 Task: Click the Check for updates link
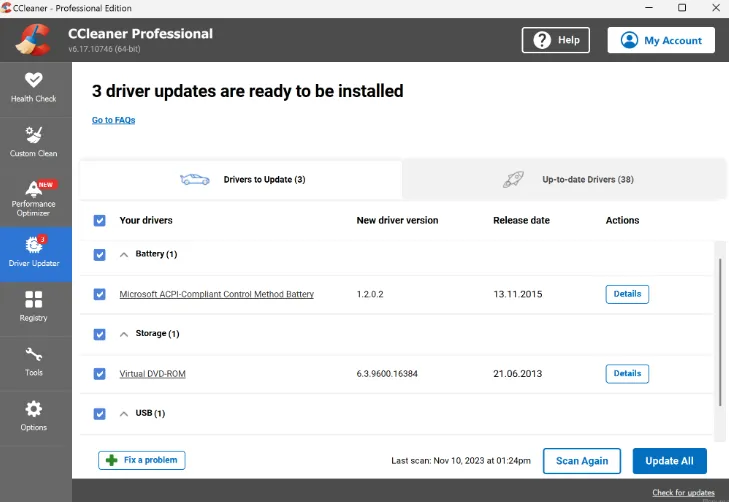683,493
